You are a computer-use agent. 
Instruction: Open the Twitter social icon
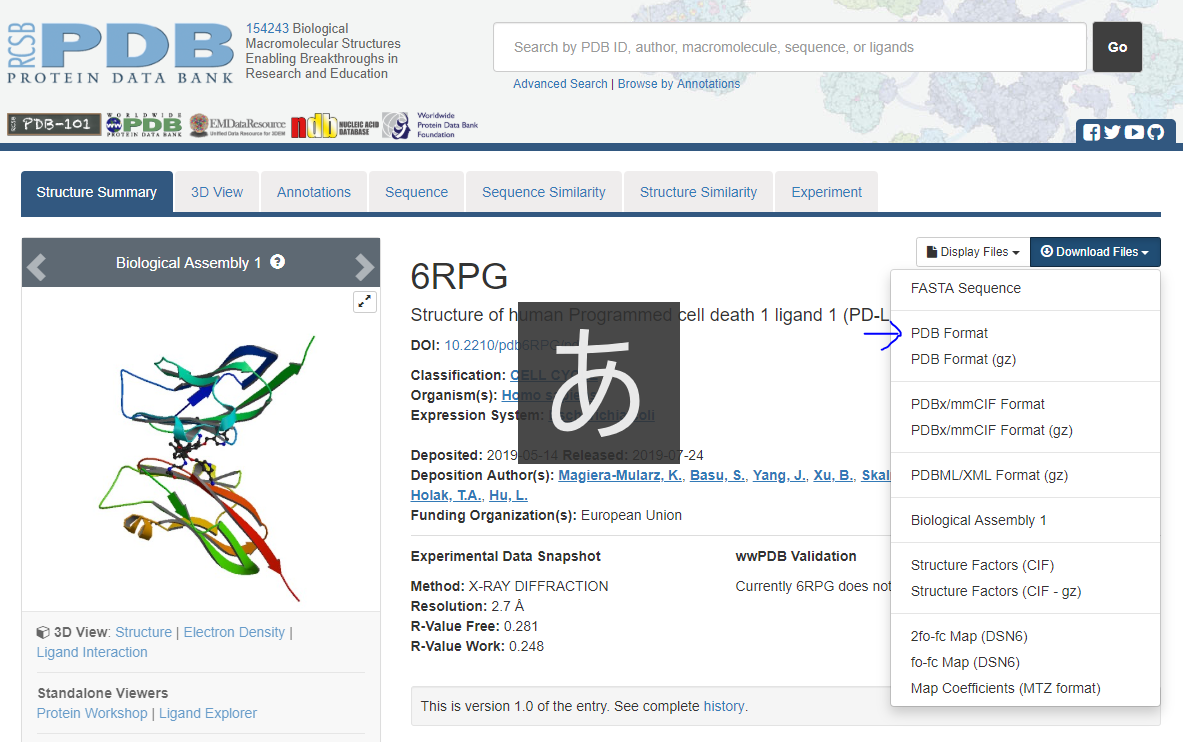[x=1112, y=132]
